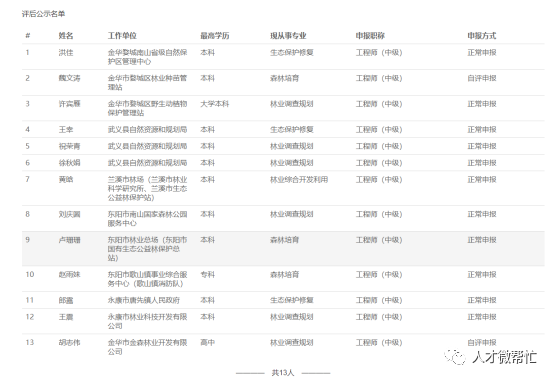Screen dimensions: 554x381
Task: Click 森林培育 in row 9
Action: (285, 240)
